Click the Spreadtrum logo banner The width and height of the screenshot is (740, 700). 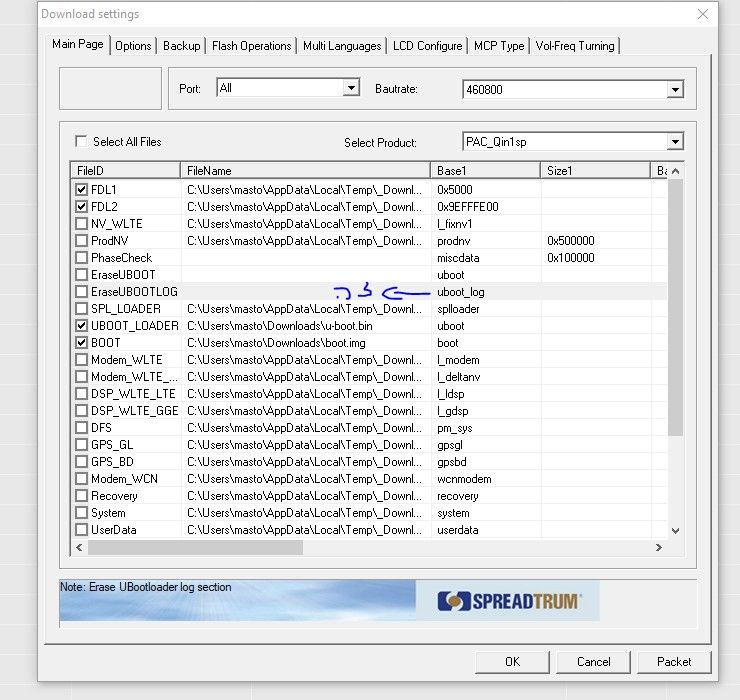tap(507, 600)
